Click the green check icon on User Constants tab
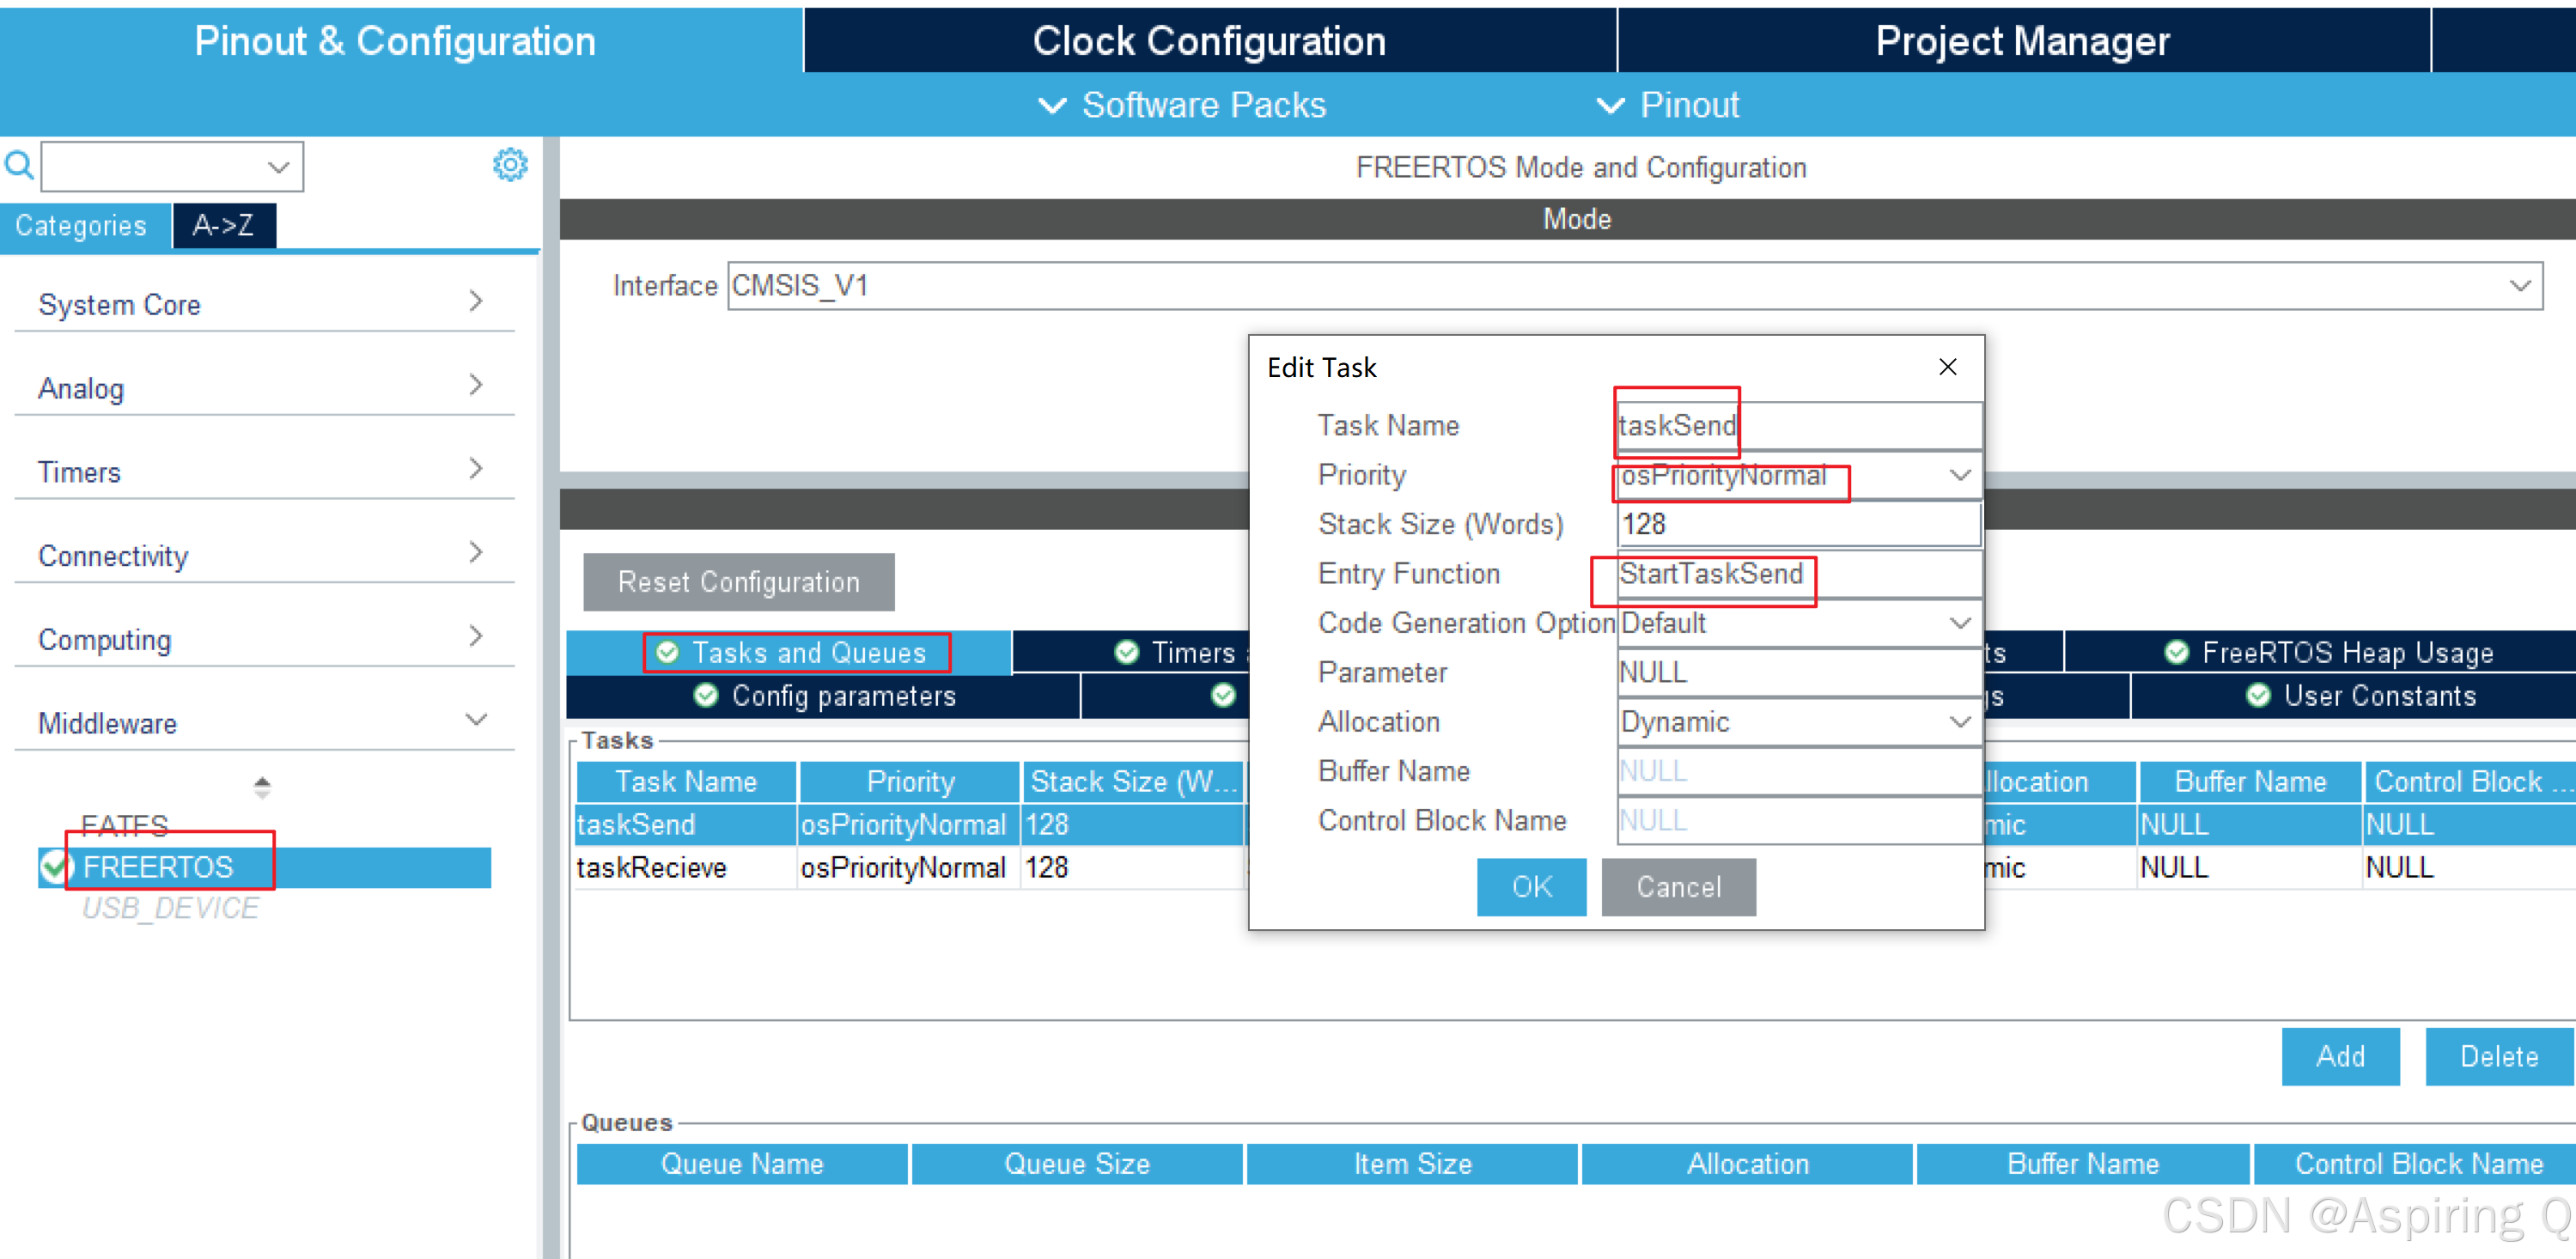This screenshot has width=2576, height=1259. tap(2258, 696)
